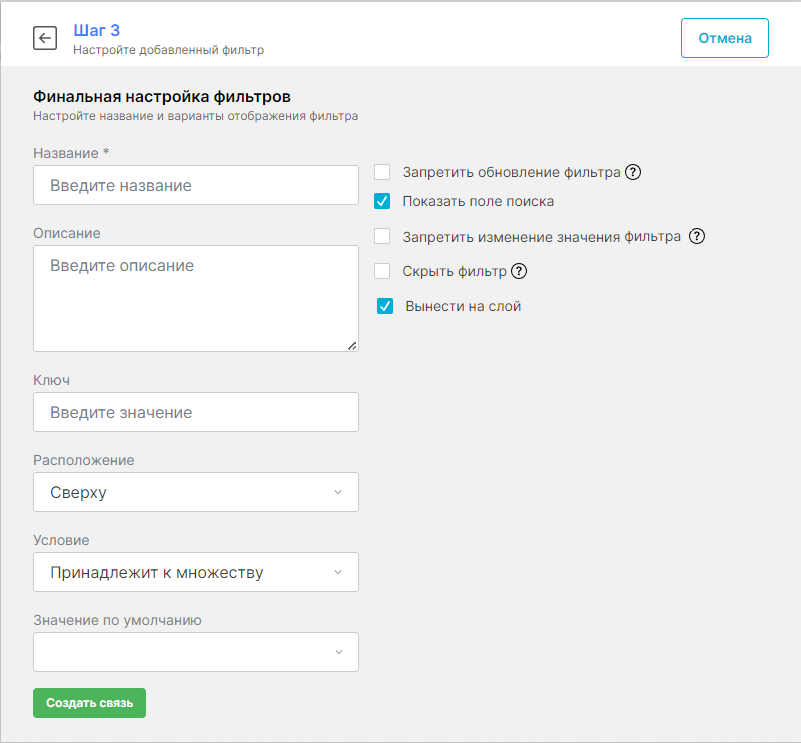Click help icon beside 'Запретить обновление фильтра'

[632, 172]
